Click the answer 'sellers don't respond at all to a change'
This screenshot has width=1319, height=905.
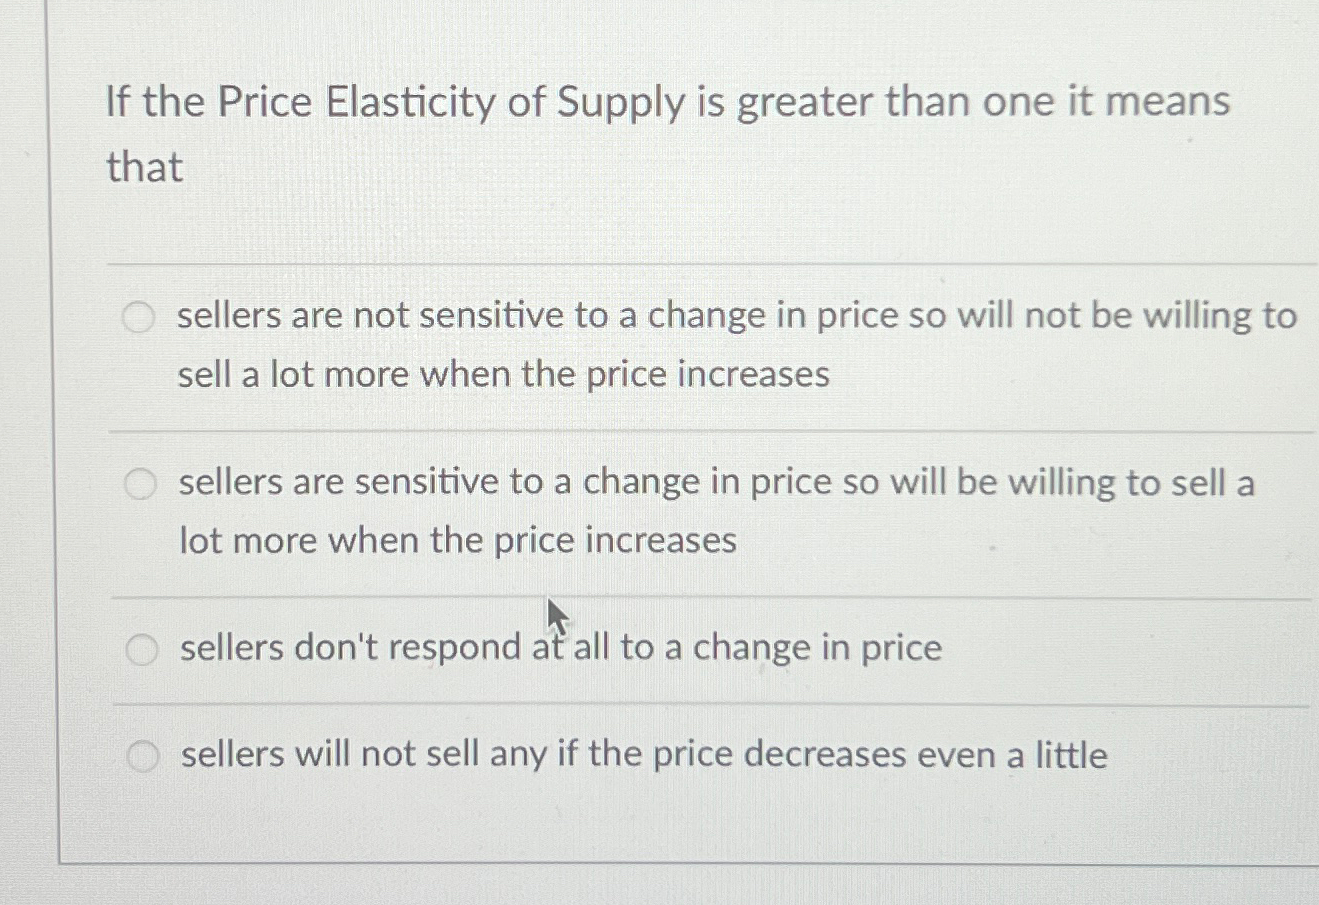click(558, 648)
